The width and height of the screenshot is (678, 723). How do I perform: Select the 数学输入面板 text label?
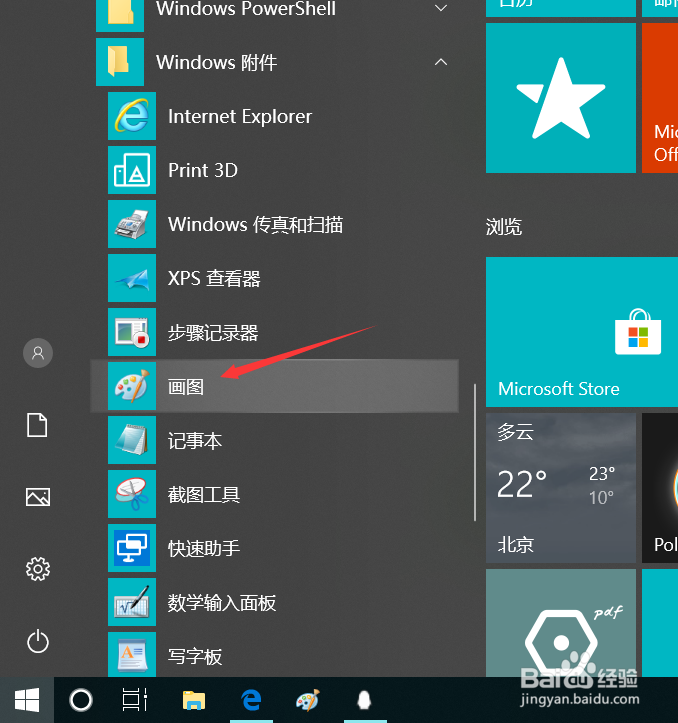tap(222, 602)
